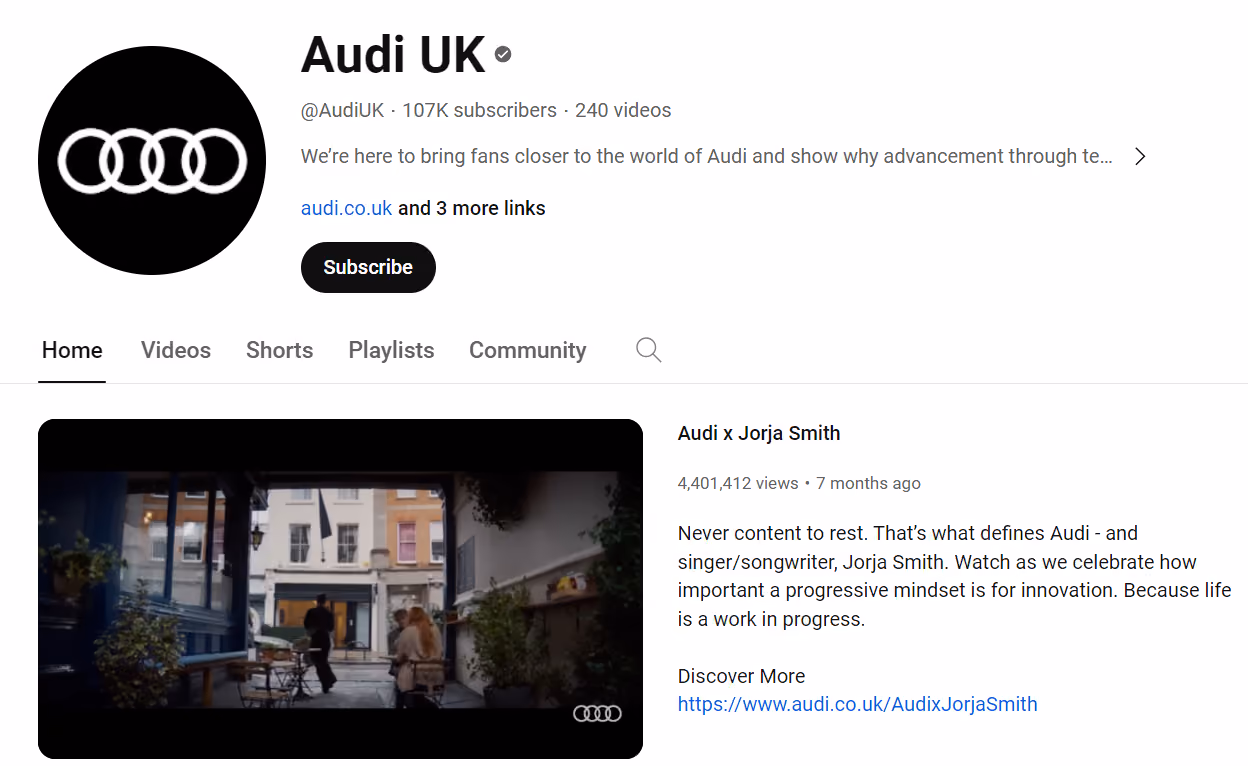Play the Audi x Jorja Smith video thumbnail

(x=340, y=589)
